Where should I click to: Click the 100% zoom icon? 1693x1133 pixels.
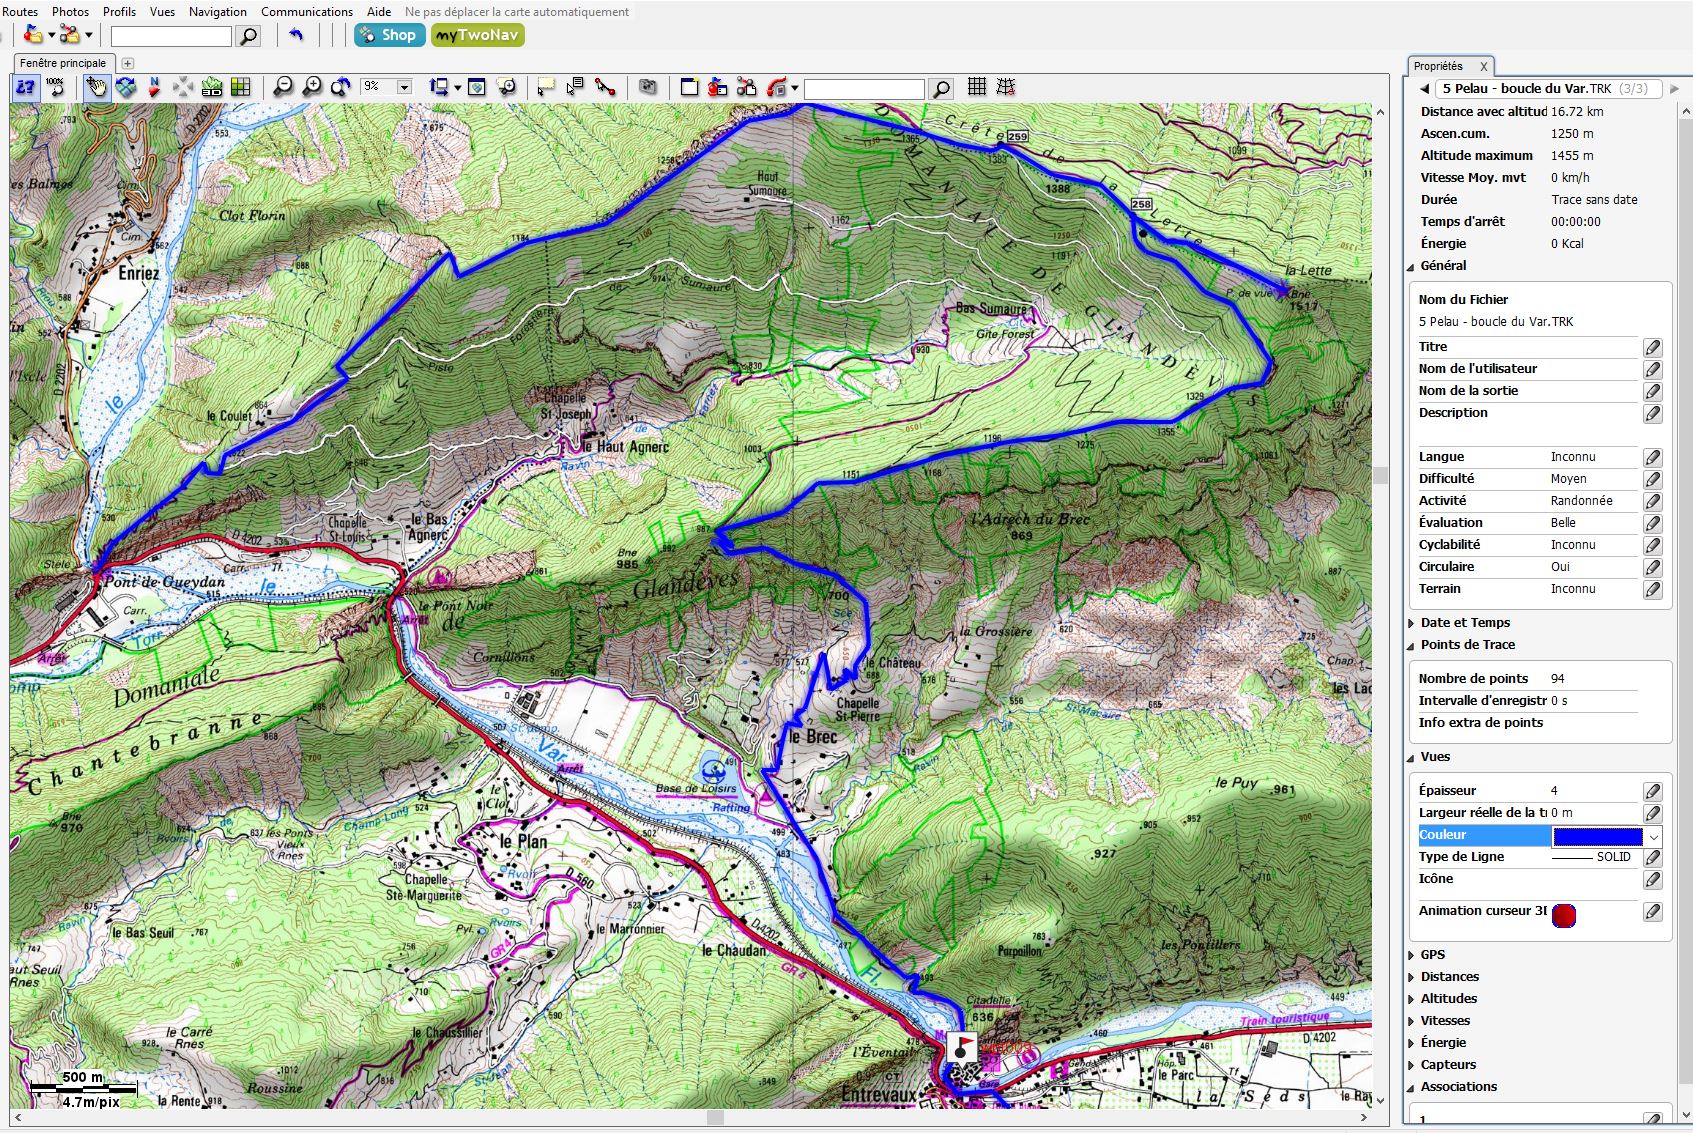click(55, 87)
